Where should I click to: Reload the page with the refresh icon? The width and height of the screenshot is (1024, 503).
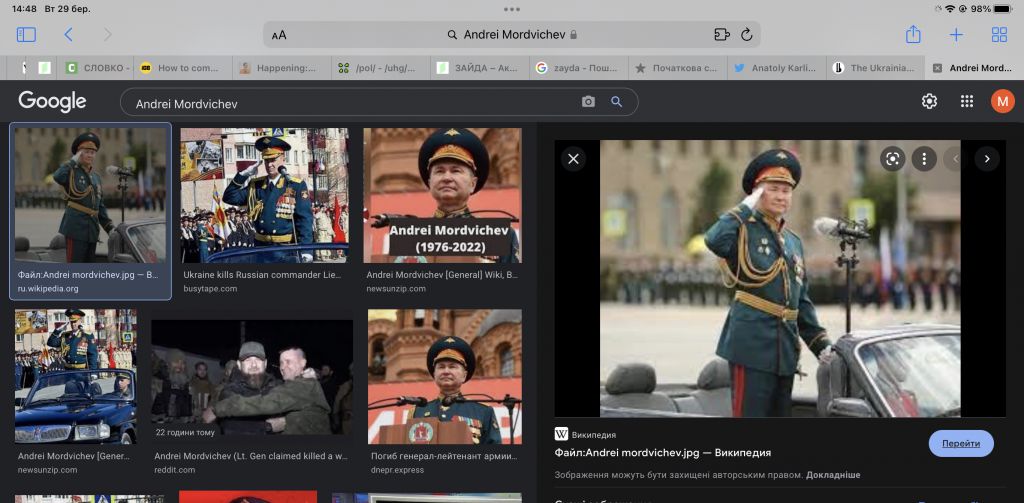pyautogui.click(x=746, y=35)
